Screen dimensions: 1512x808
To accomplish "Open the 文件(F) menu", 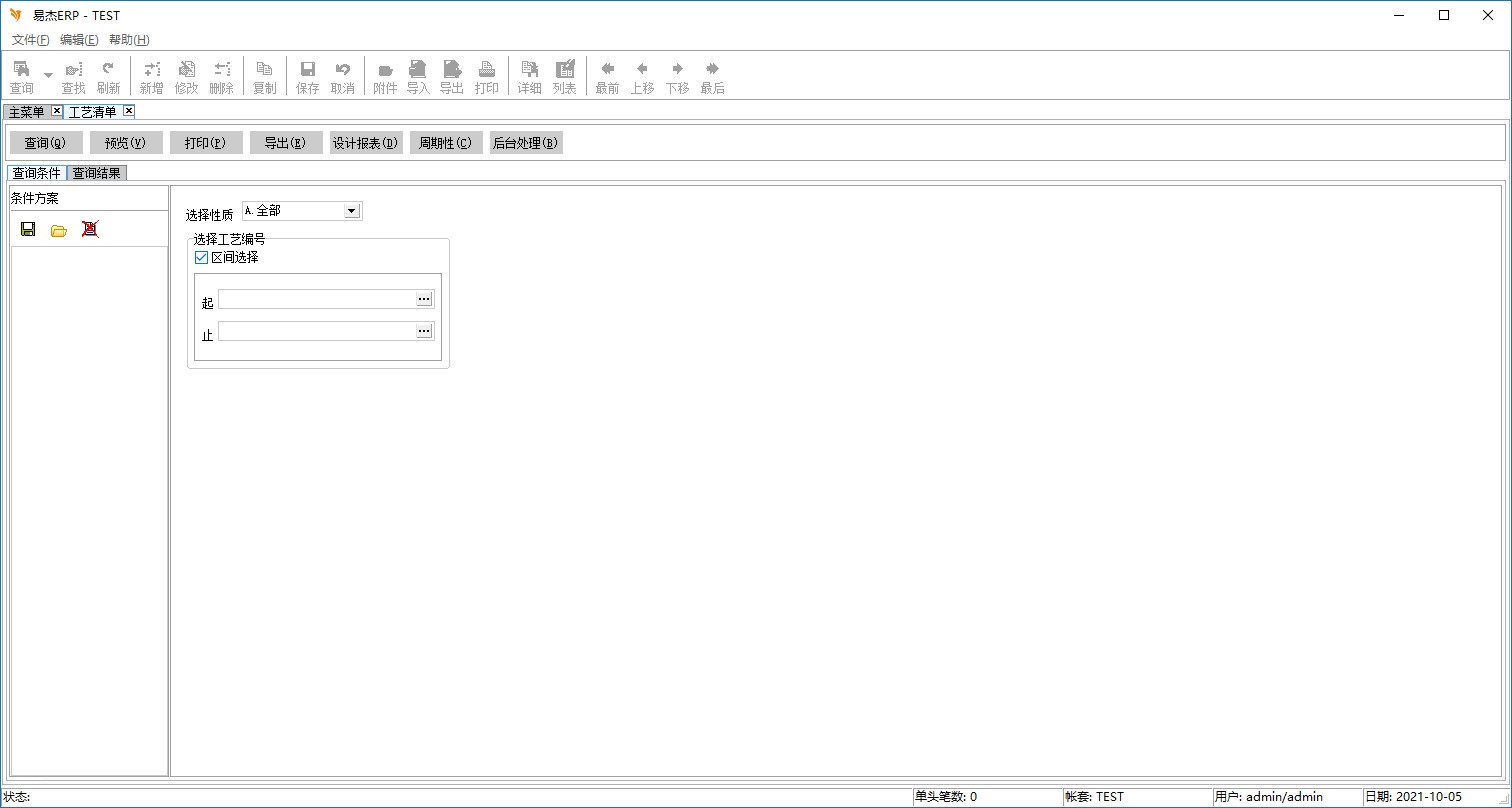I will click(x=30, y=40).
